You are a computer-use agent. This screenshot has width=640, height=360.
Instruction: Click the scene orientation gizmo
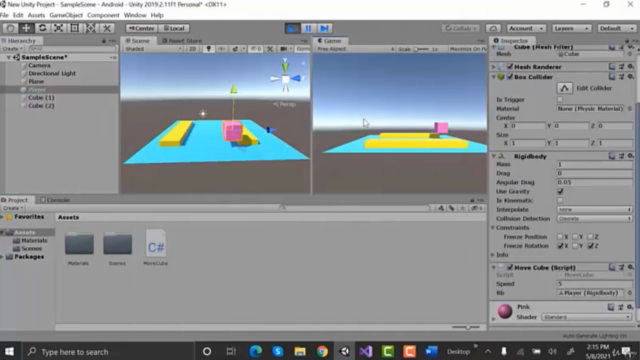pos(285,78)
